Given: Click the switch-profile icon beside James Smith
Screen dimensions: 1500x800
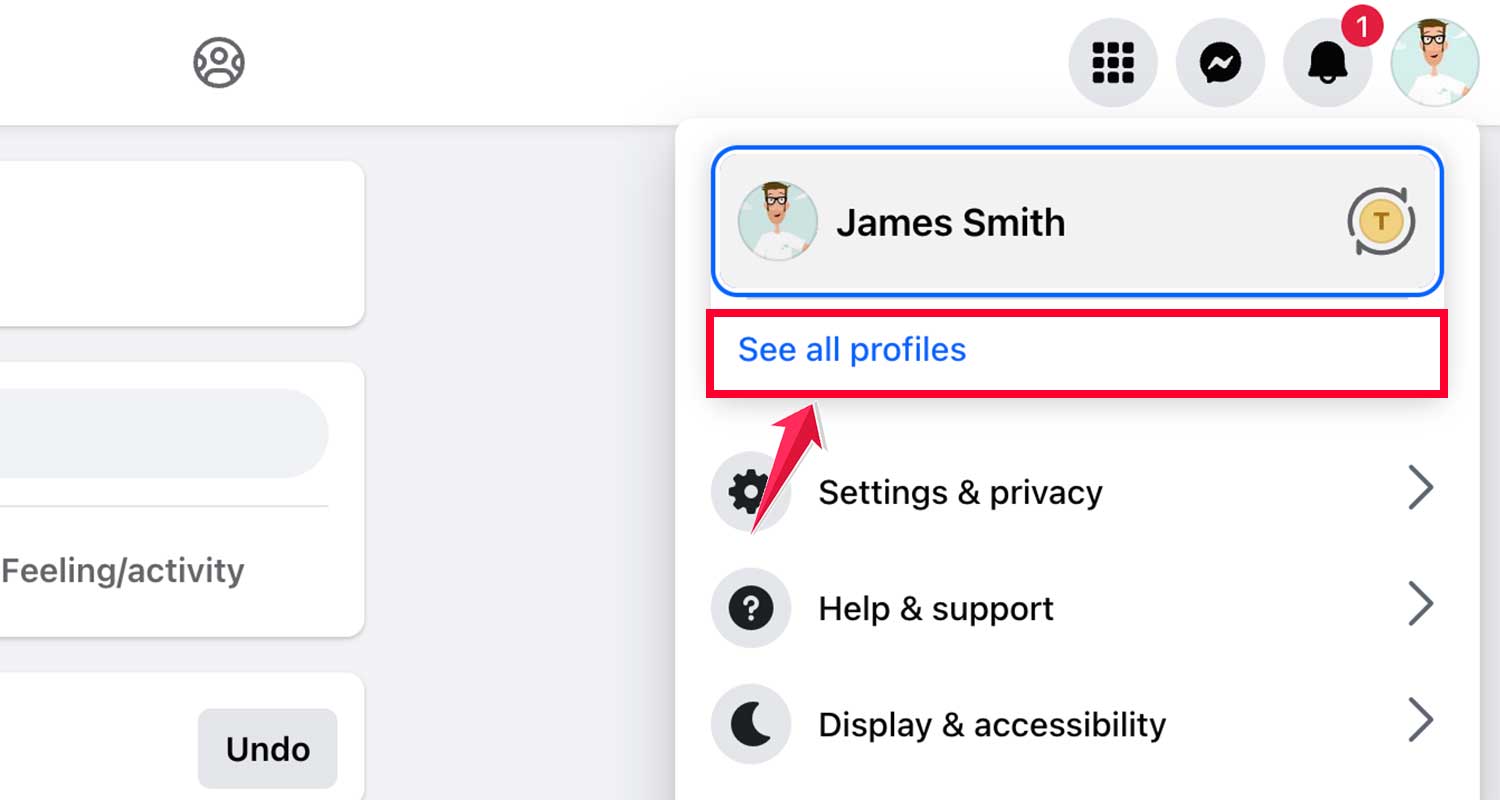Looking at the screenshot, I should click(1383, 222).
